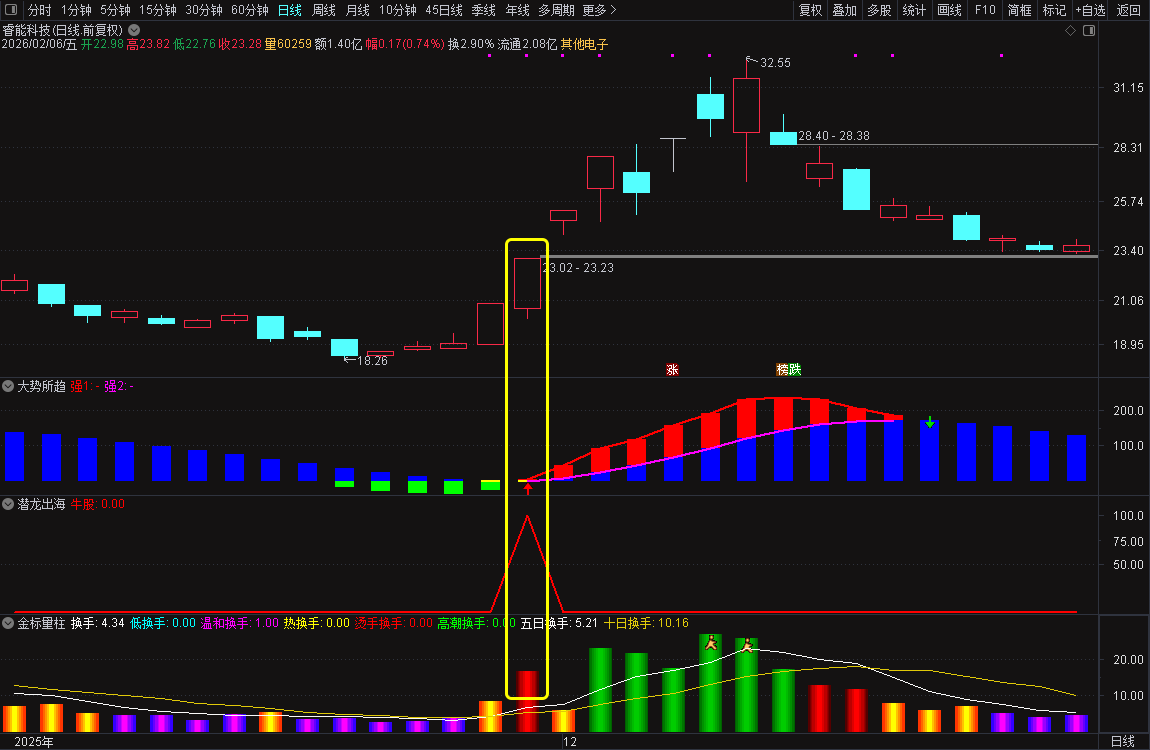
Task: Switch to the 分时 intraday view
Action: click(40, 10)
